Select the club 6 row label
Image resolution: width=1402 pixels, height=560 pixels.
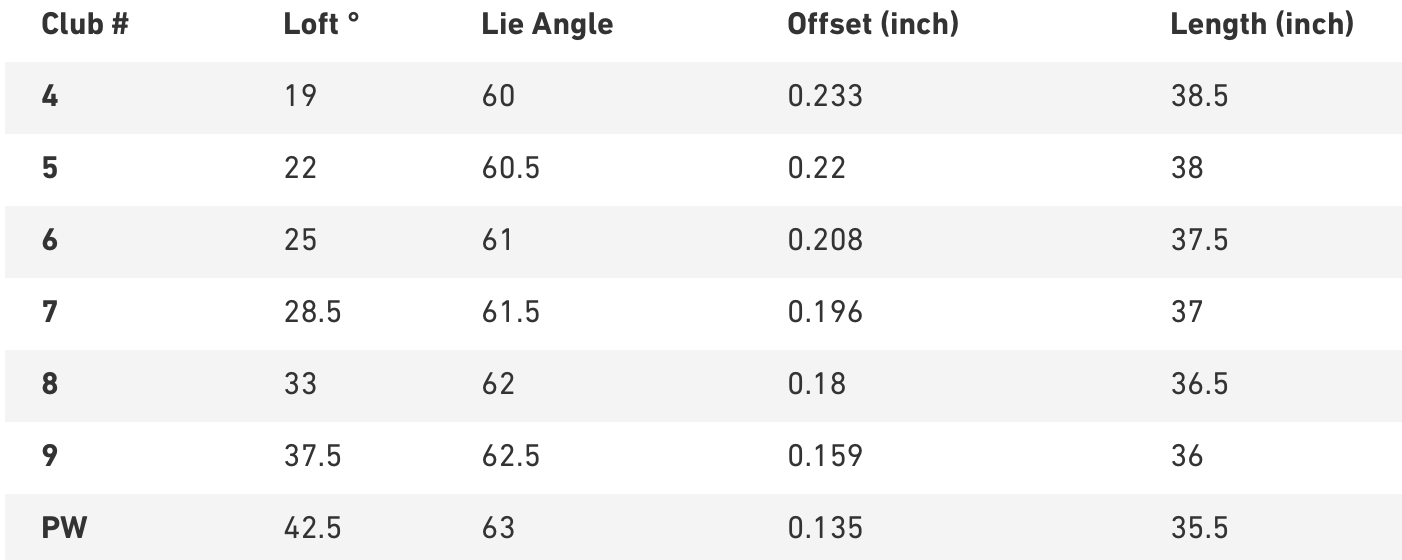coord(50,240)
